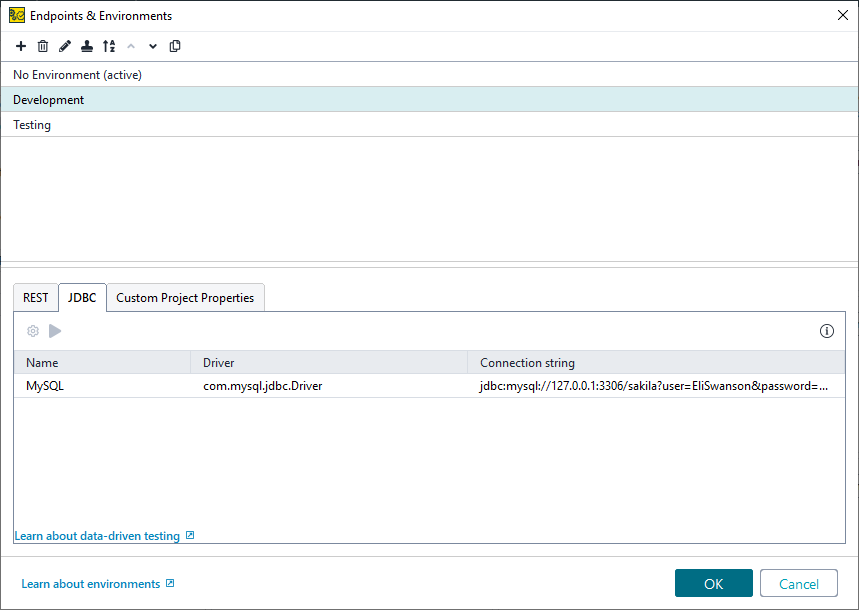
Task: Open the Custom Project Properties tab
Action: click(185, 297)
